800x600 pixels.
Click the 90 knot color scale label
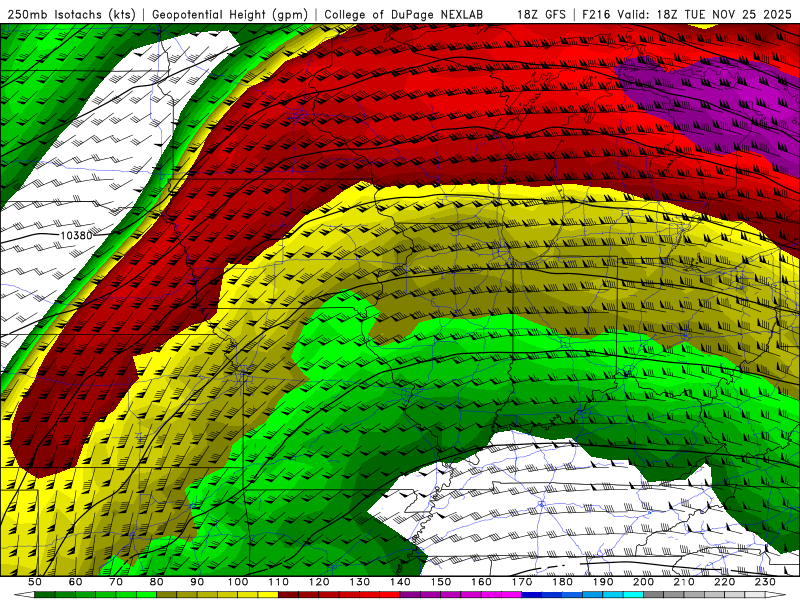coord(197,582)
